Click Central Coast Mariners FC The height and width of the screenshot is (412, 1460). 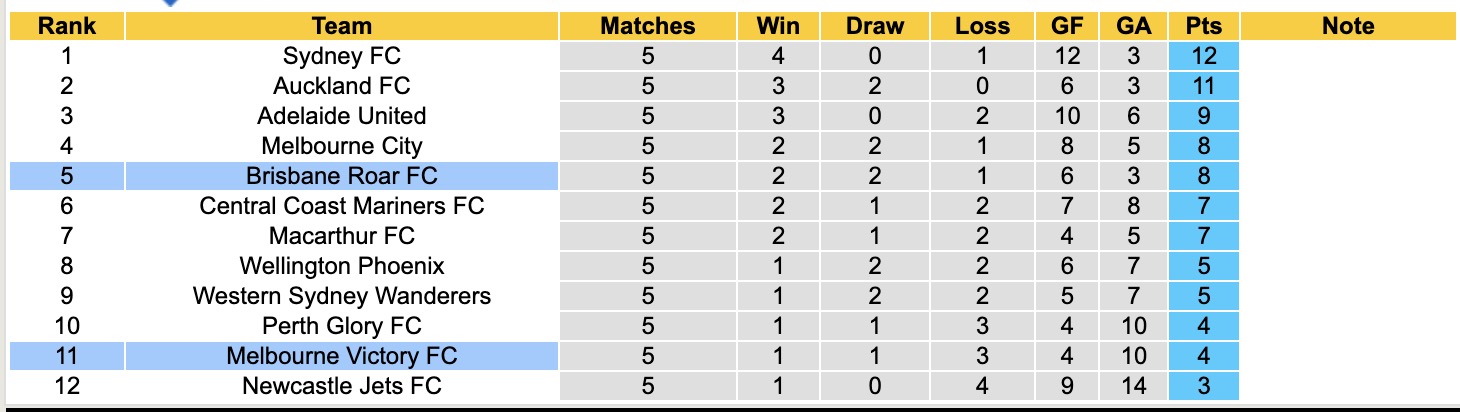tap(341, 206)
